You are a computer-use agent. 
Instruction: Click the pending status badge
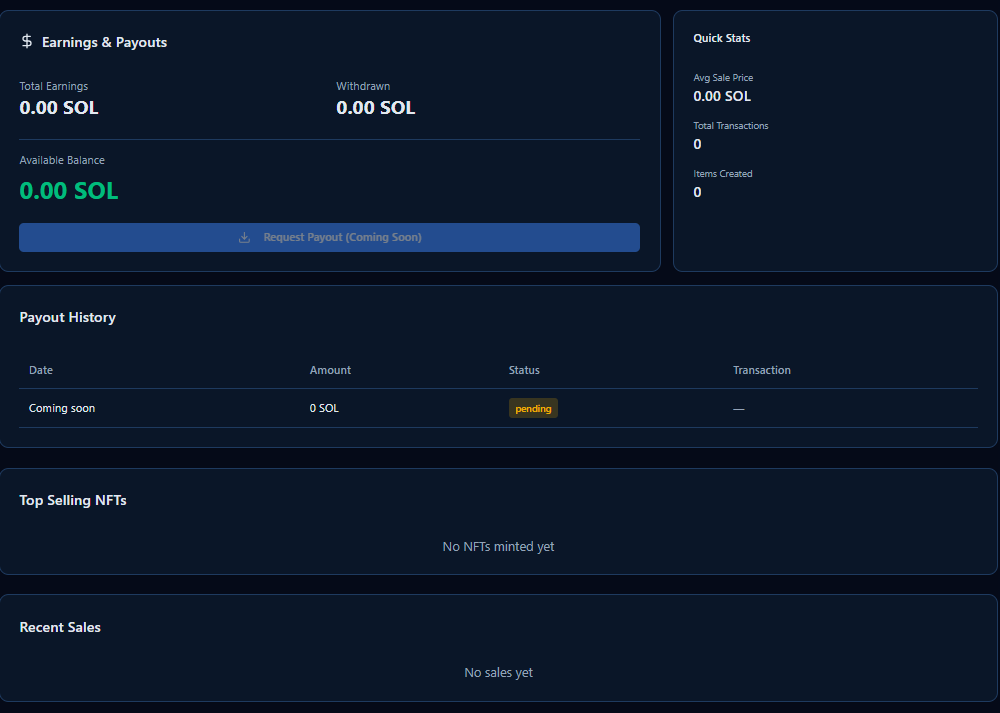coord(533,408)
